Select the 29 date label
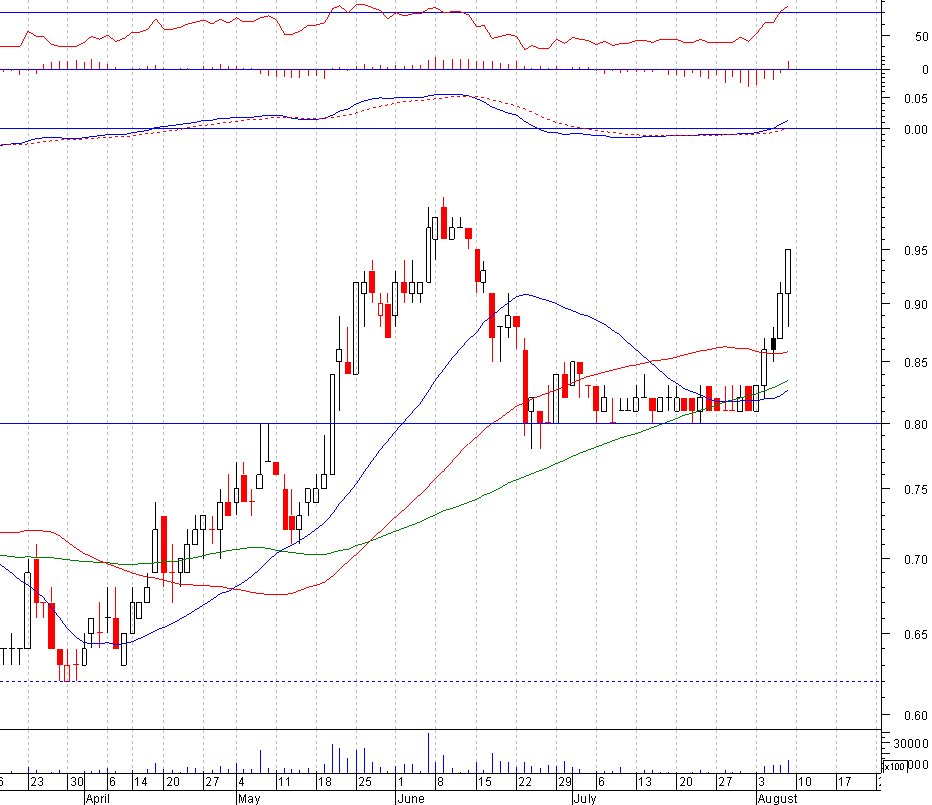This screenshot has width=932, height=805. point(565,782)
